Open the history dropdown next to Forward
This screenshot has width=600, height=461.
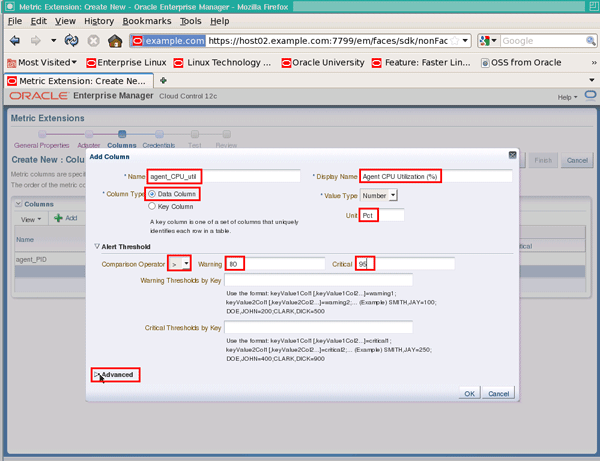pos(54,41)
